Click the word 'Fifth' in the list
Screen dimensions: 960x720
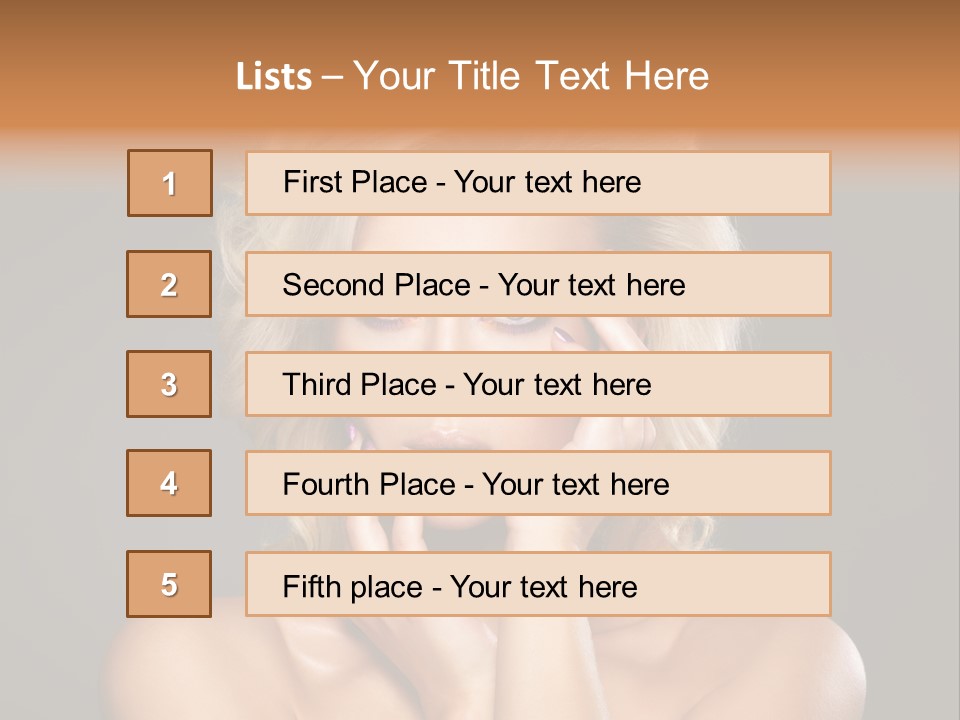pyautogui.click(x=311, y=586)
